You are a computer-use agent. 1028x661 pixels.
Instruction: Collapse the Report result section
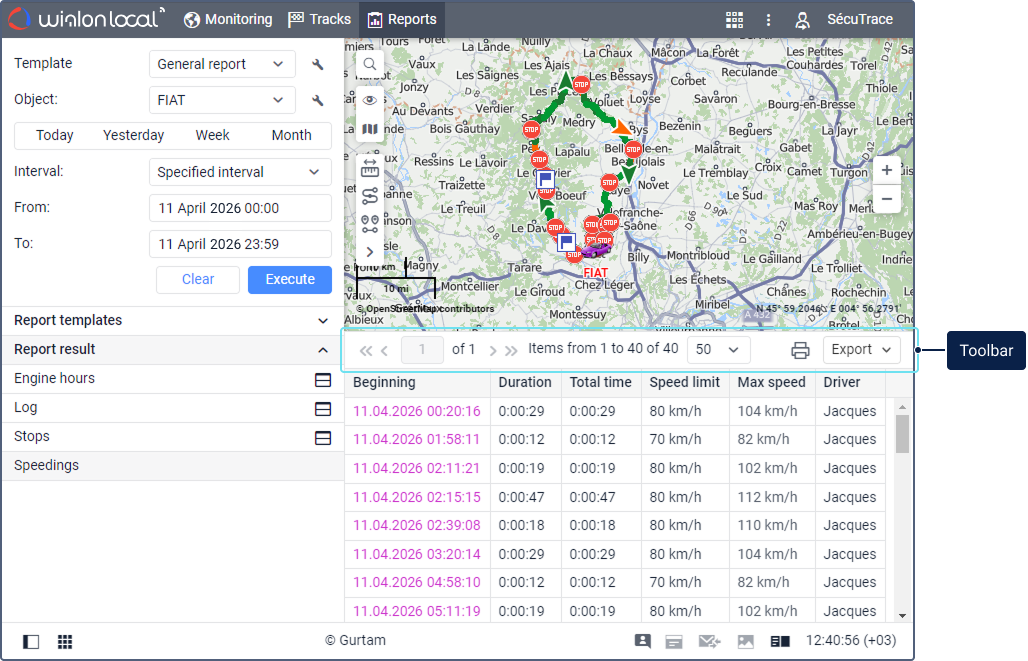click(322, 350)
